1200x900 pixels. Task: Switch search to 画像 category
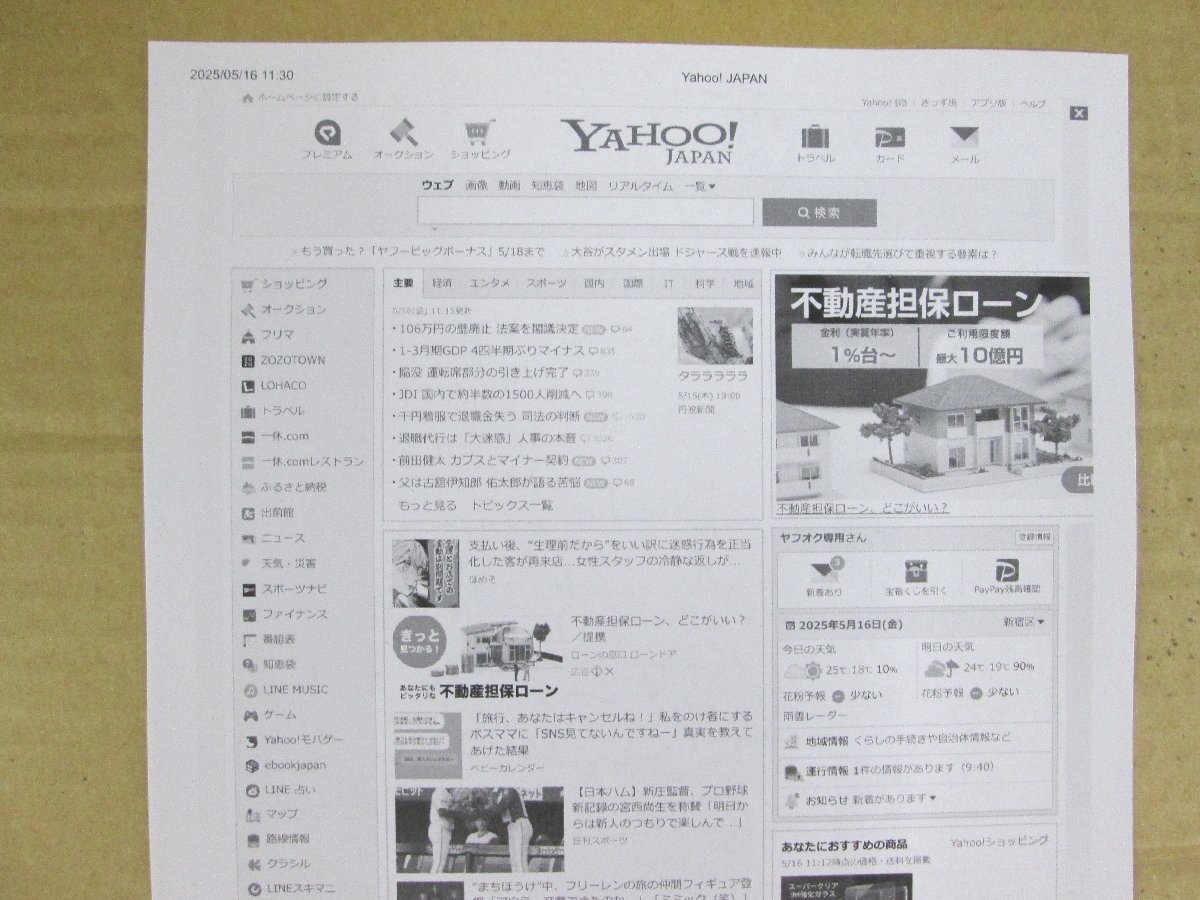point(476,185)
